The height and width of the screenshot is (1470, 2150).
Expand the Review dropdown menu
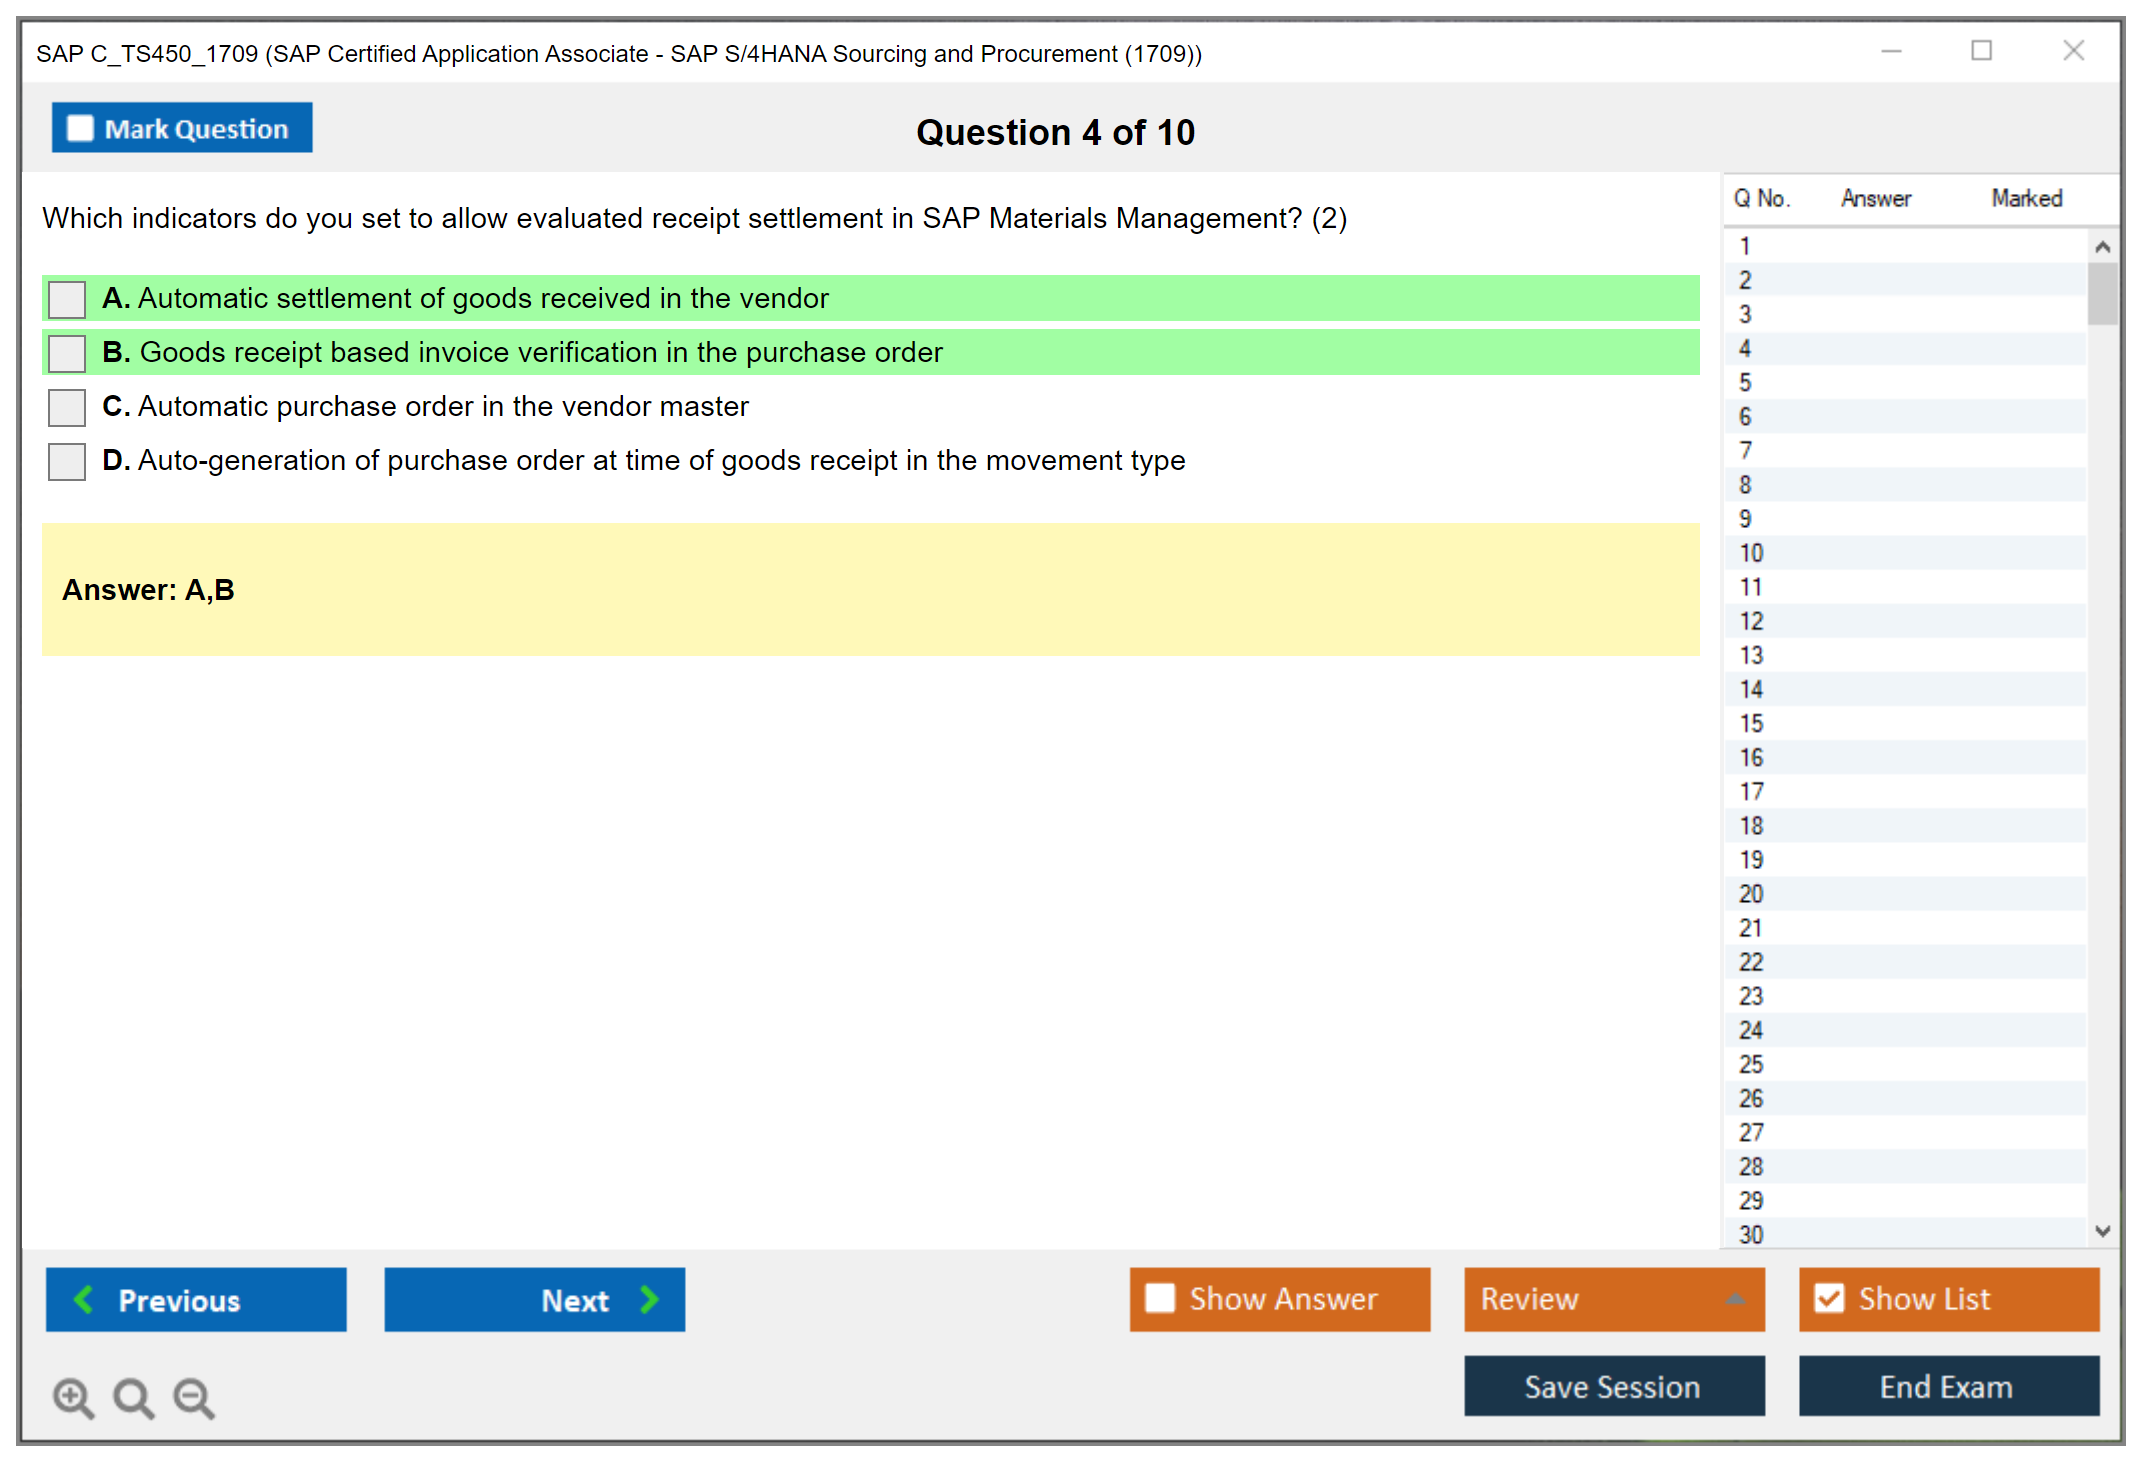(1735, 1299)
